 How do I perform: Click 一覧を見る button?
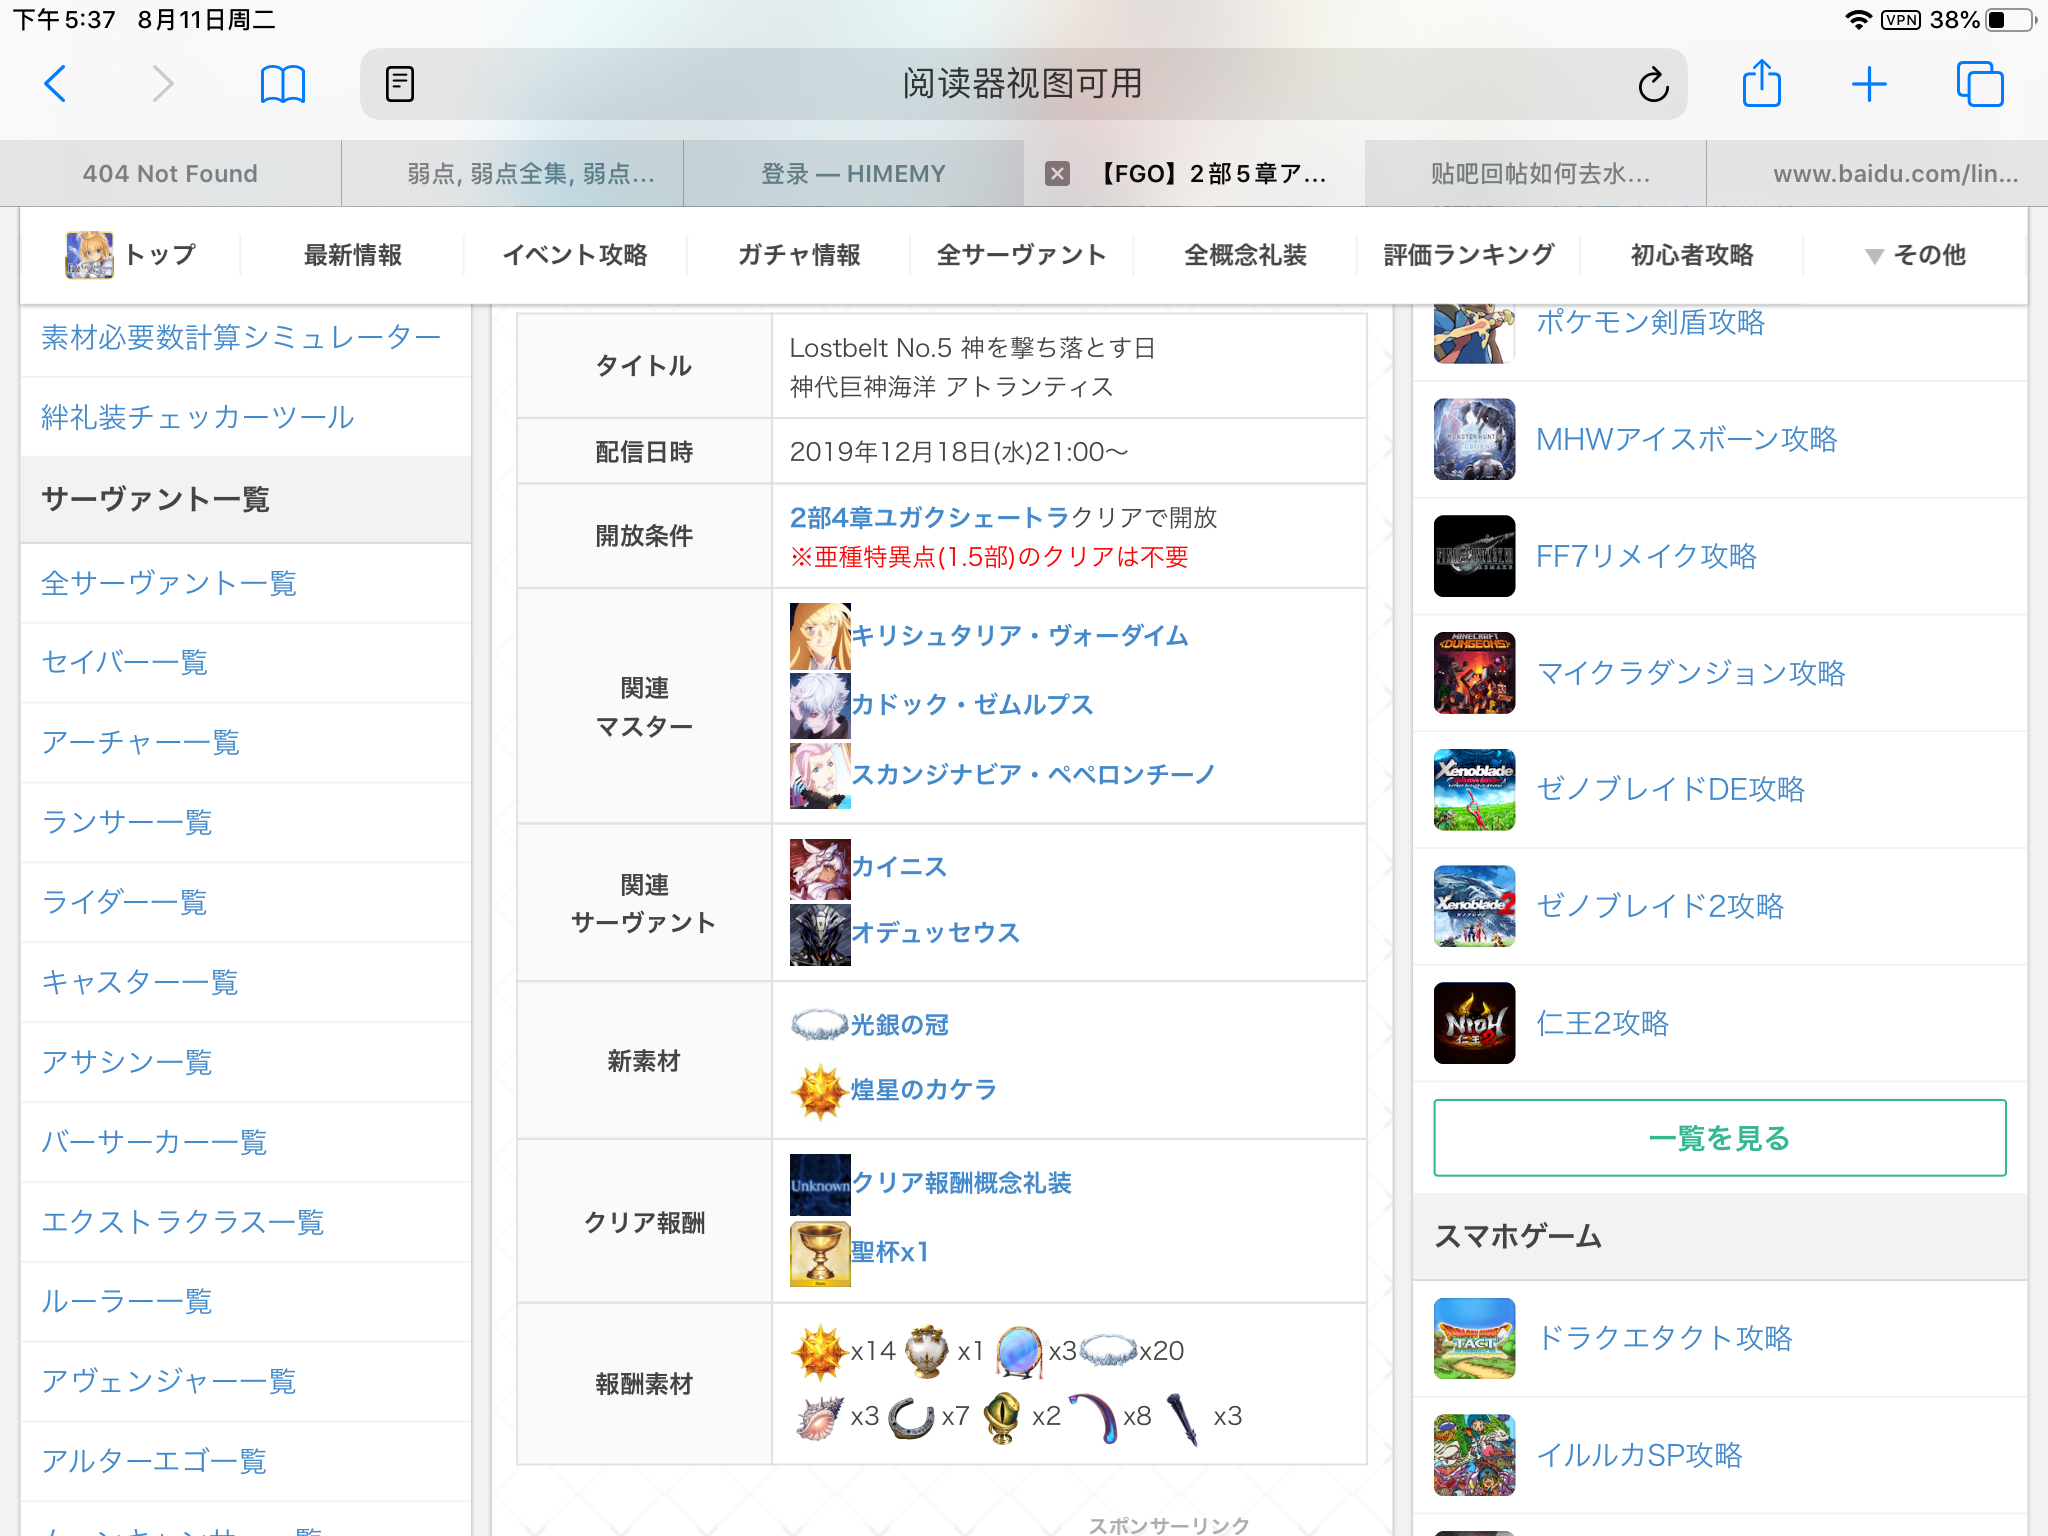pos(1720,1138)
